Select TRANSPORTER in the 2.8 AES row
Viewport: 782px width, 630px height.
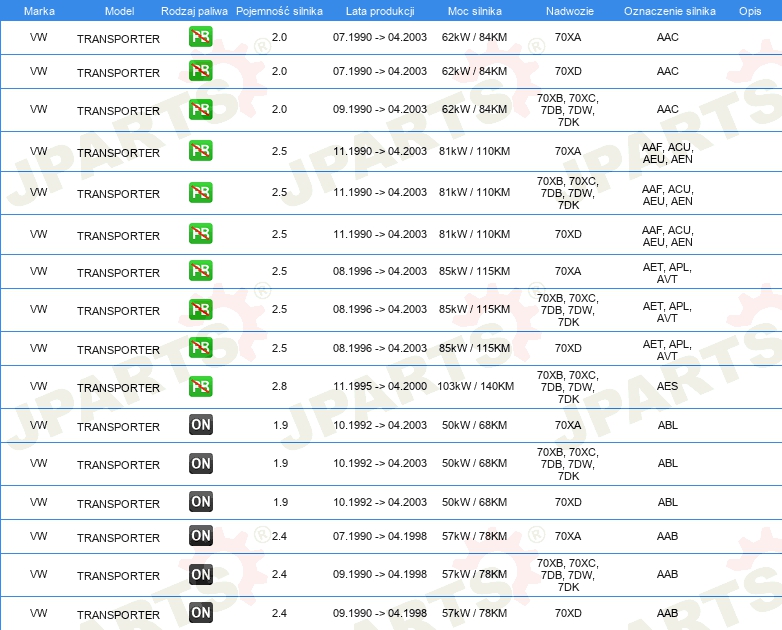point(118,388)
